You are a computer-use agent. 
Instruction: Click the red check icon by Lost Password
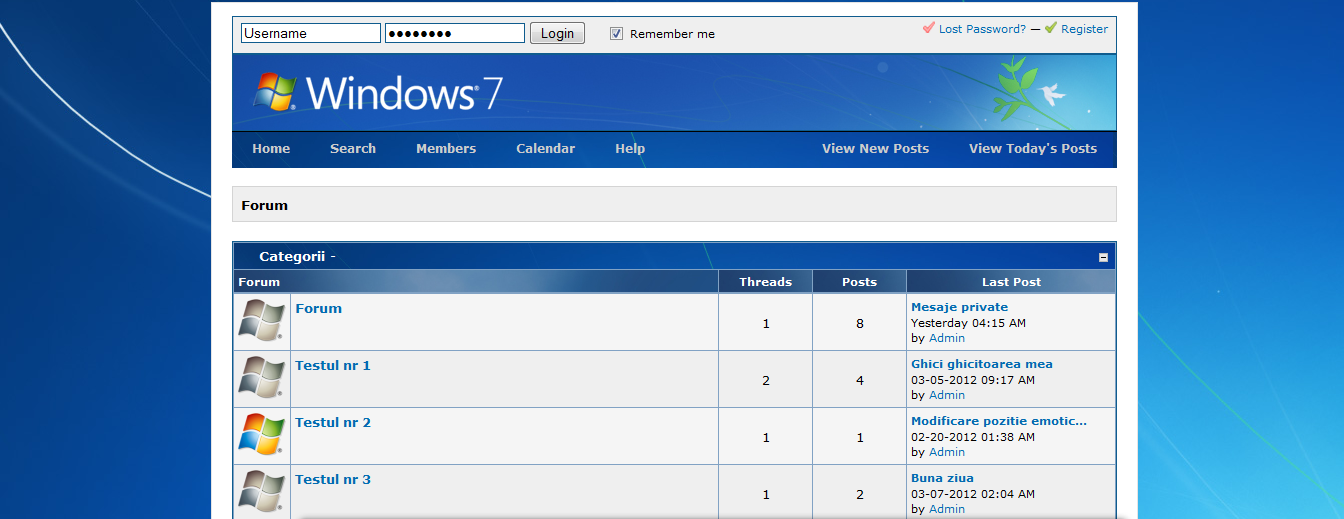[929, 28]
